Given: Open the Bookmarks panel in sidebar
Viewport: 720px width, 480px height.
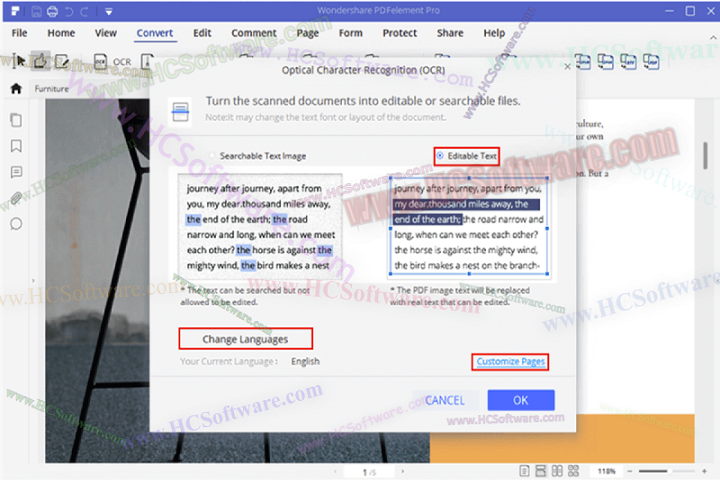Looking at the screenshot, I should pos(16,147).
